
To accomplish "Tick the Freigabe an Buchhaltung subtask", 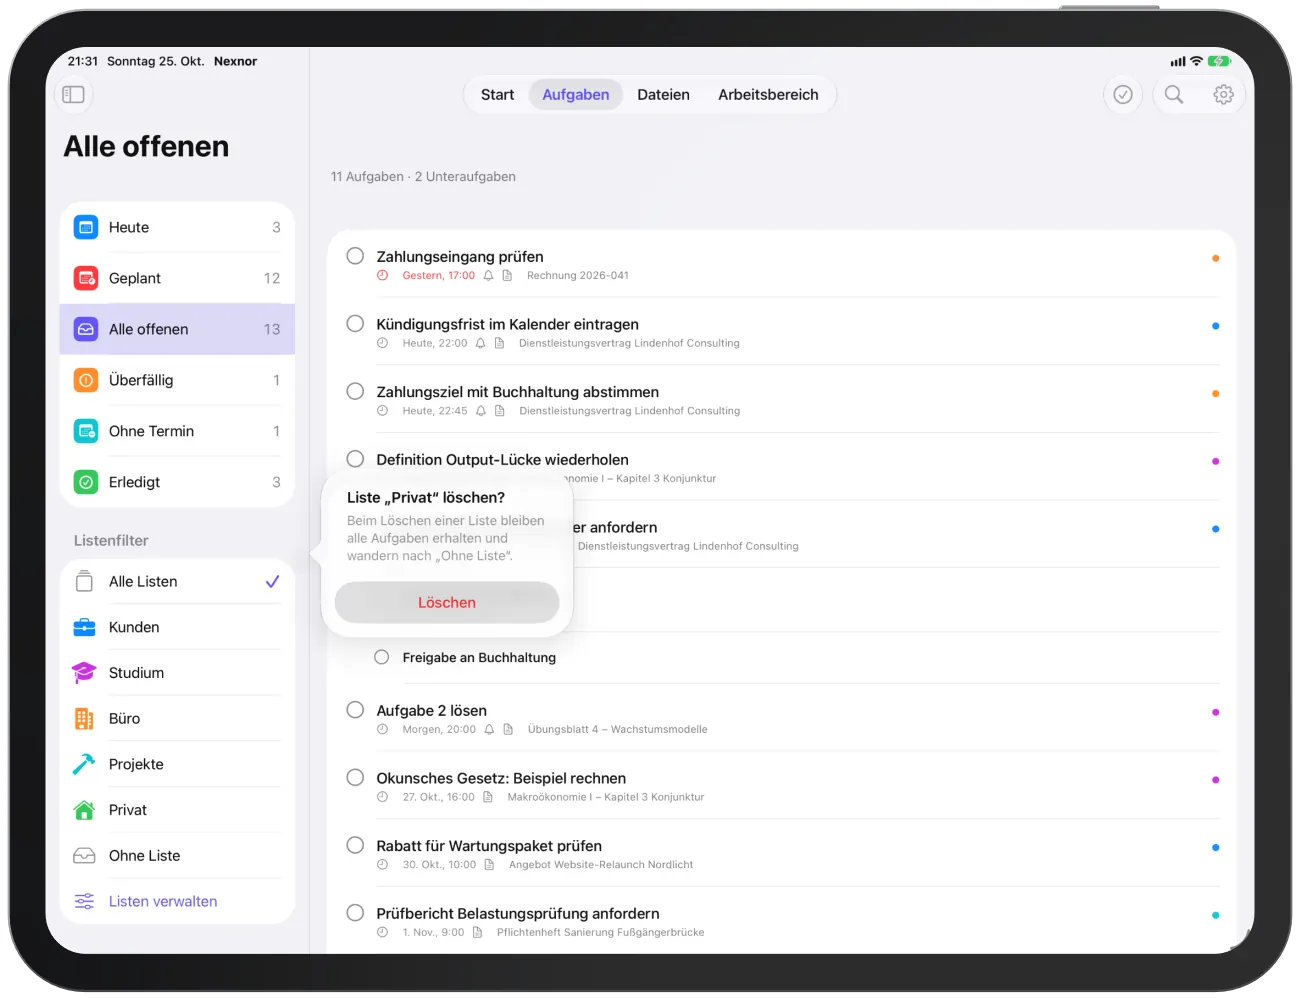I will pos(382,658).
